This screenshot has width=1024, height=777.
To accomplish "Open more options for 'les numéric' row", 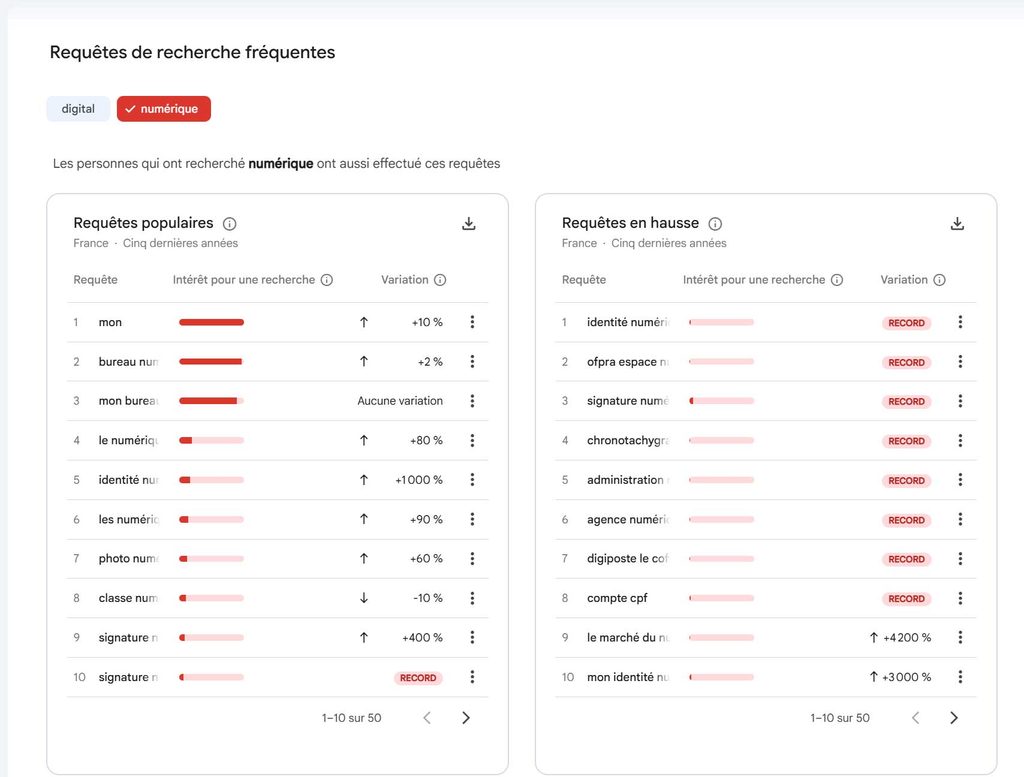I will (x=472, y=519).
